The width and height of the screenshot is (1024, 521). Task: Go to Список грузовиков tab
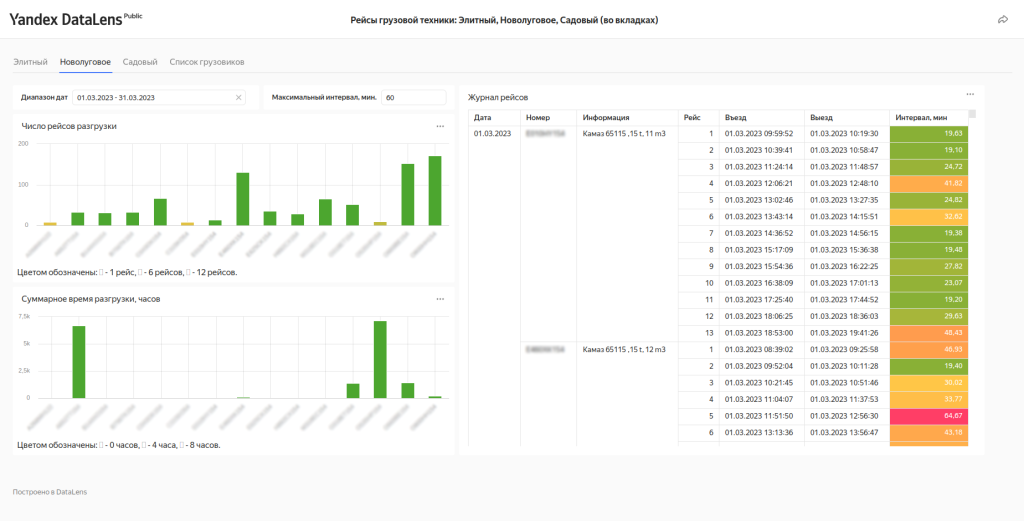[x=207, y=62]
